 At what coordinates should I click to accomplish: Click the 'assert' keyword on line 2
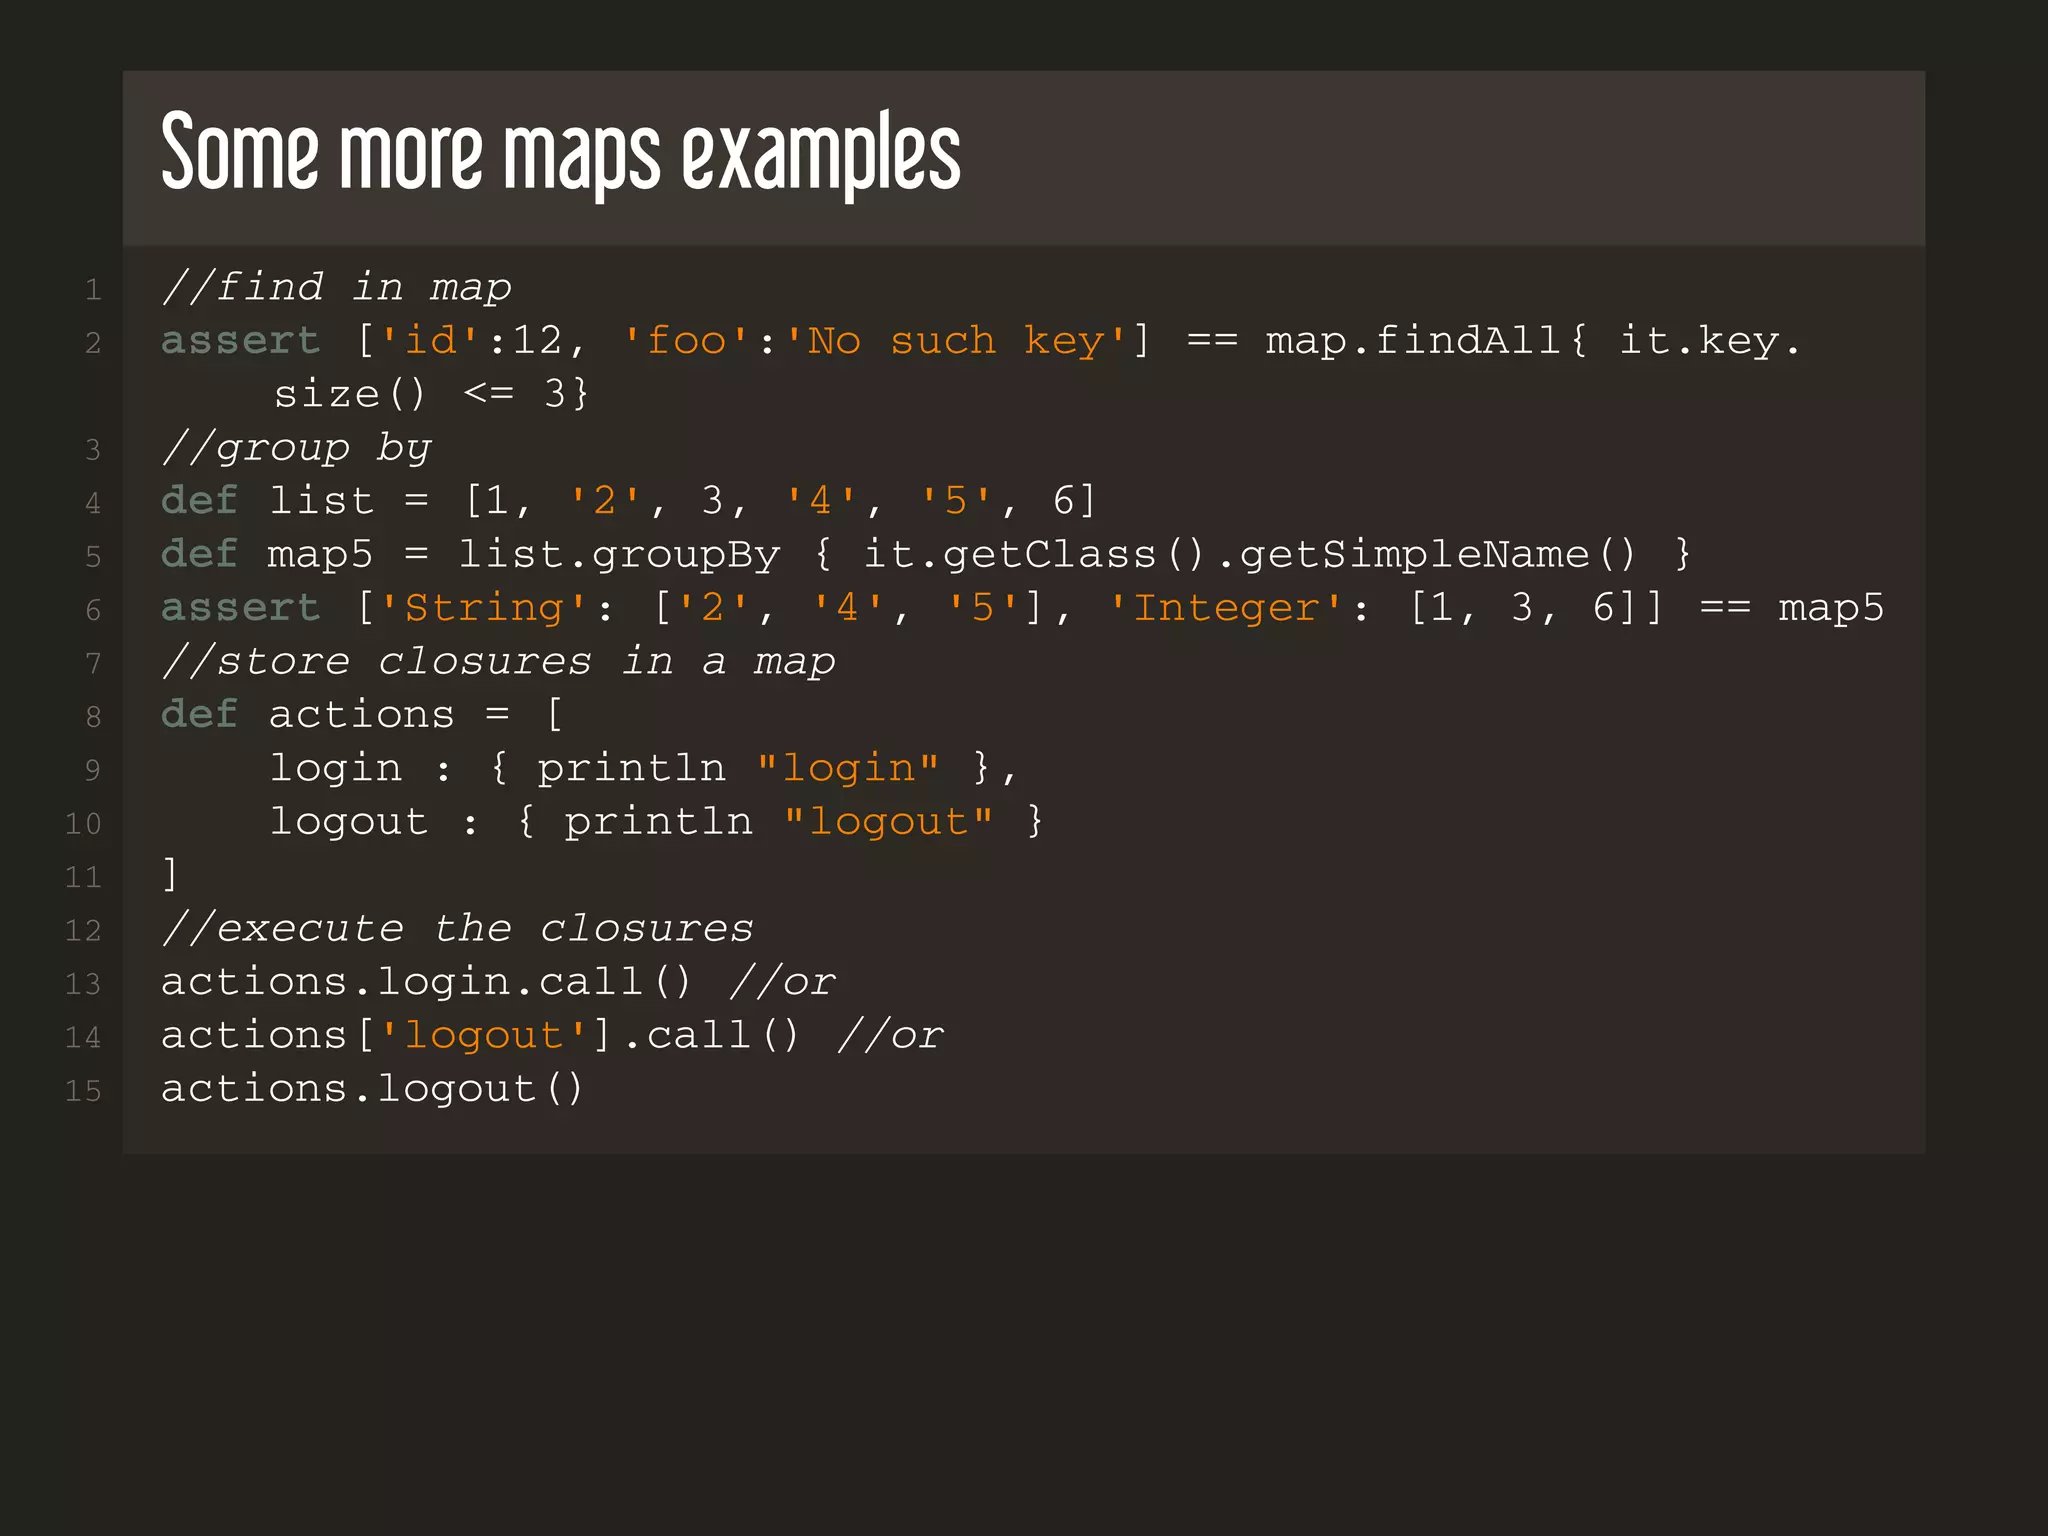(240, 341)
